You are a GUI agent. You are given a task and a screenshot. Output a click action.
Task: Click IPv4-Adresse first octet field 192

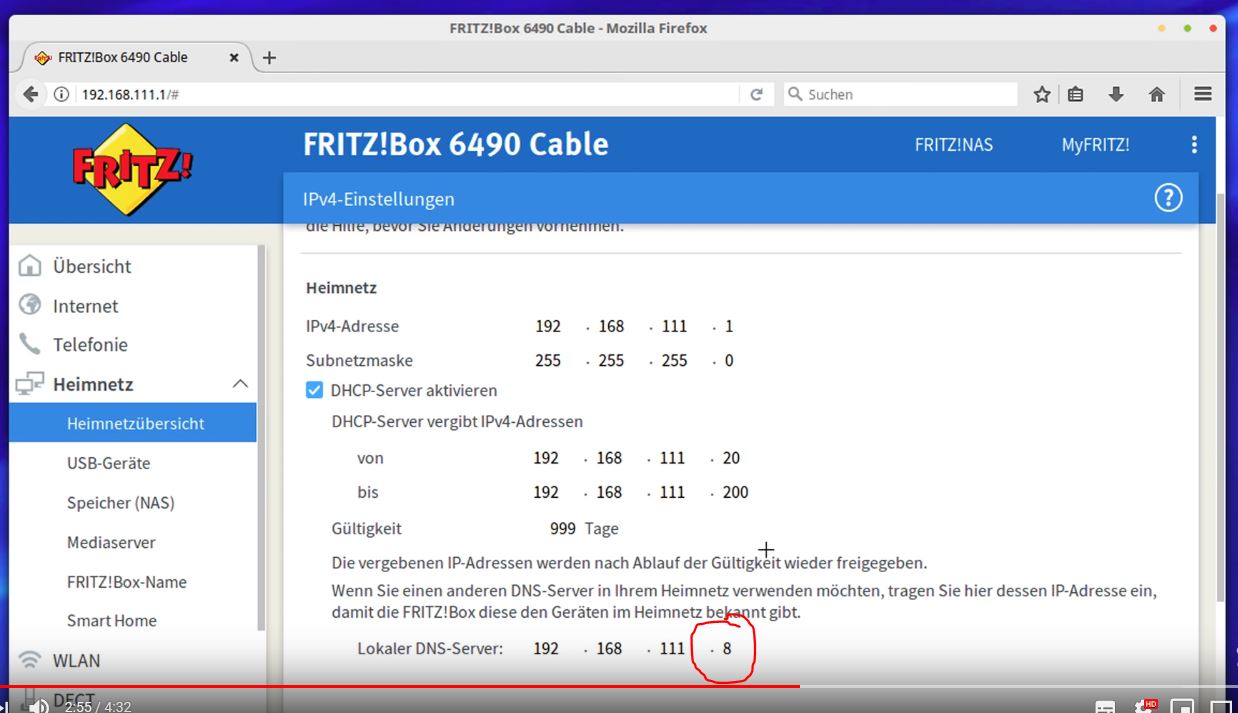coord(548,326)
